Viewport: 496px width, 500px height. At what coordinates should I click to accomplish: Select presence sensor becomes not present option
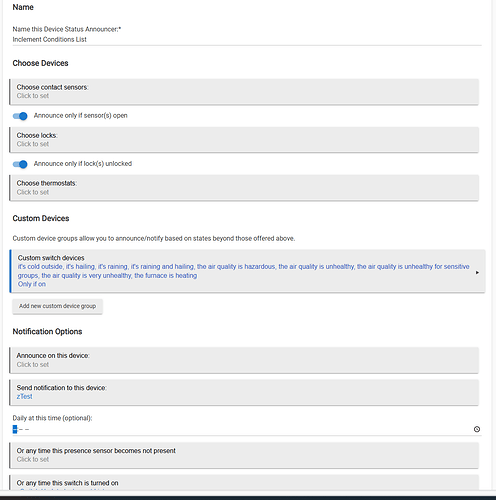coord(244,455)
